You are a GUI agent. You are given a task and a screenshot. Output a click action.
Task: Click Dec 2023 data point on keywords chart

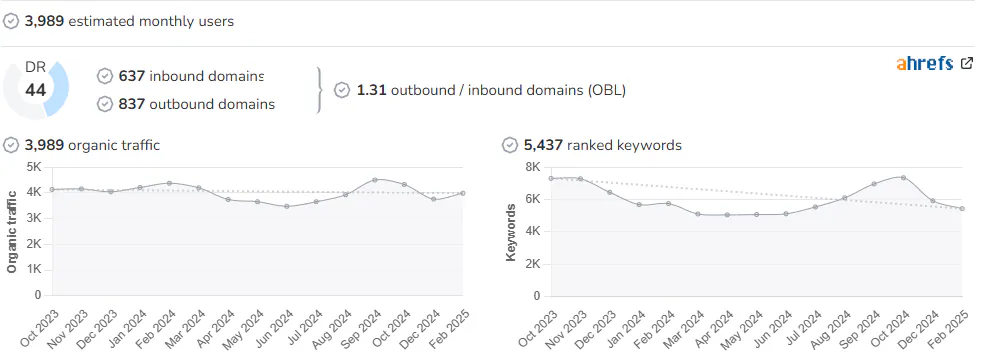[610, 192]
